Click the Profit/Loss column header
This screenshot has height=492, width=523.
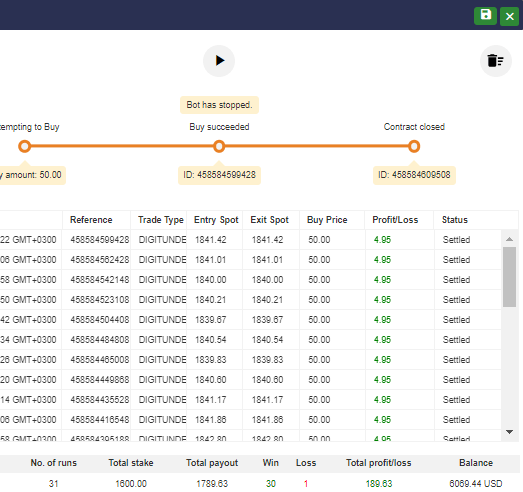tap(395, 220)
